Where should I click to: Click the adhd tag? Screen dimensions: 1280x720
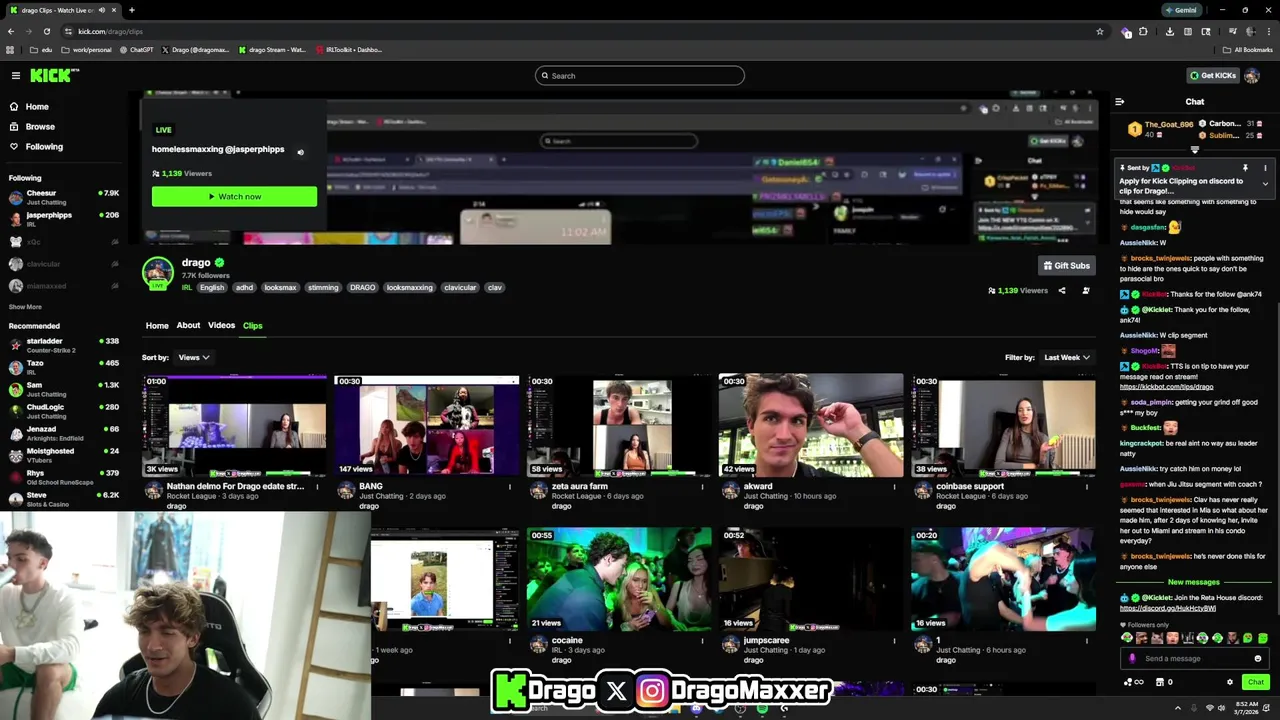[244, 288]
